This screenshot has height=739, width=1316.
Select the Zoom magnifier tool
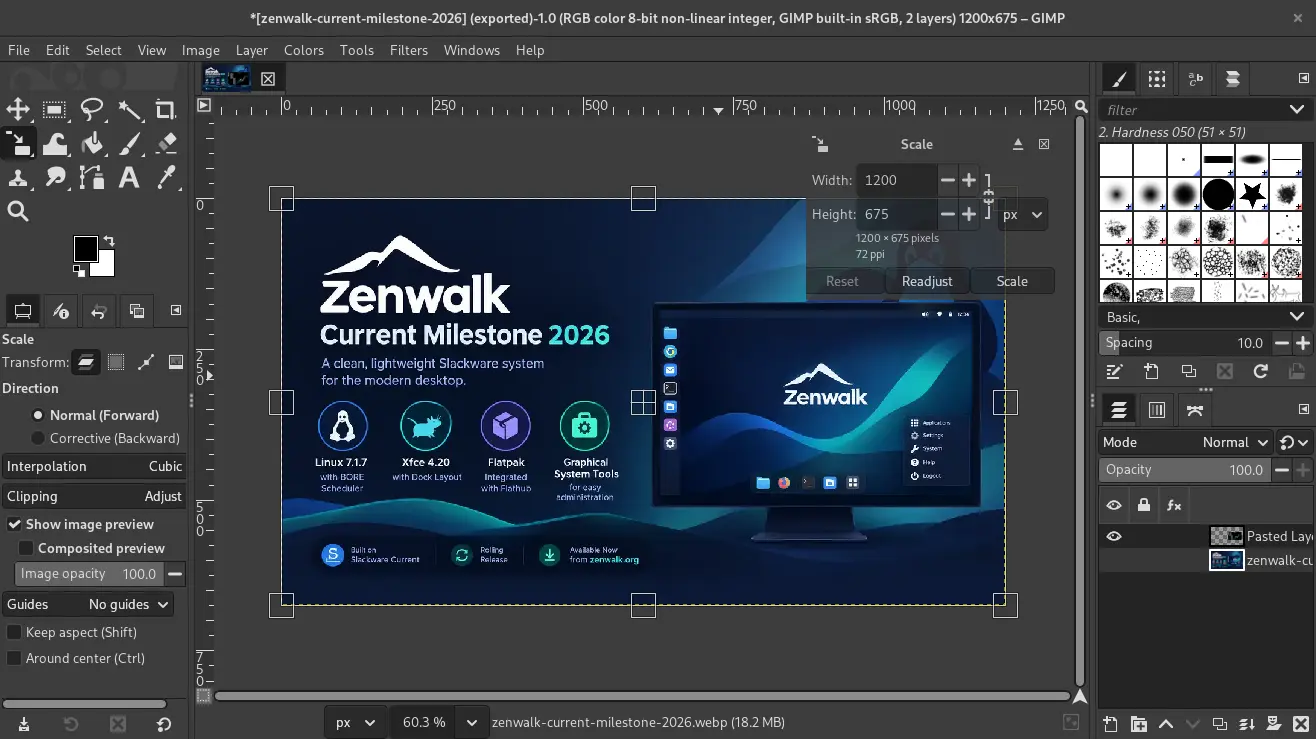click(18, 211)
